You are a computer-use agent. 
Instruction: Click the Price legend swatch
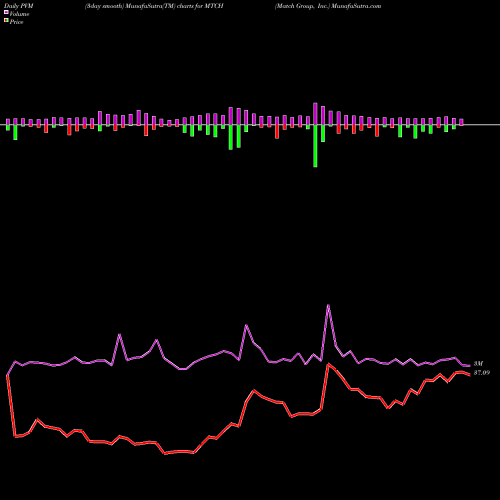[6, 21]
